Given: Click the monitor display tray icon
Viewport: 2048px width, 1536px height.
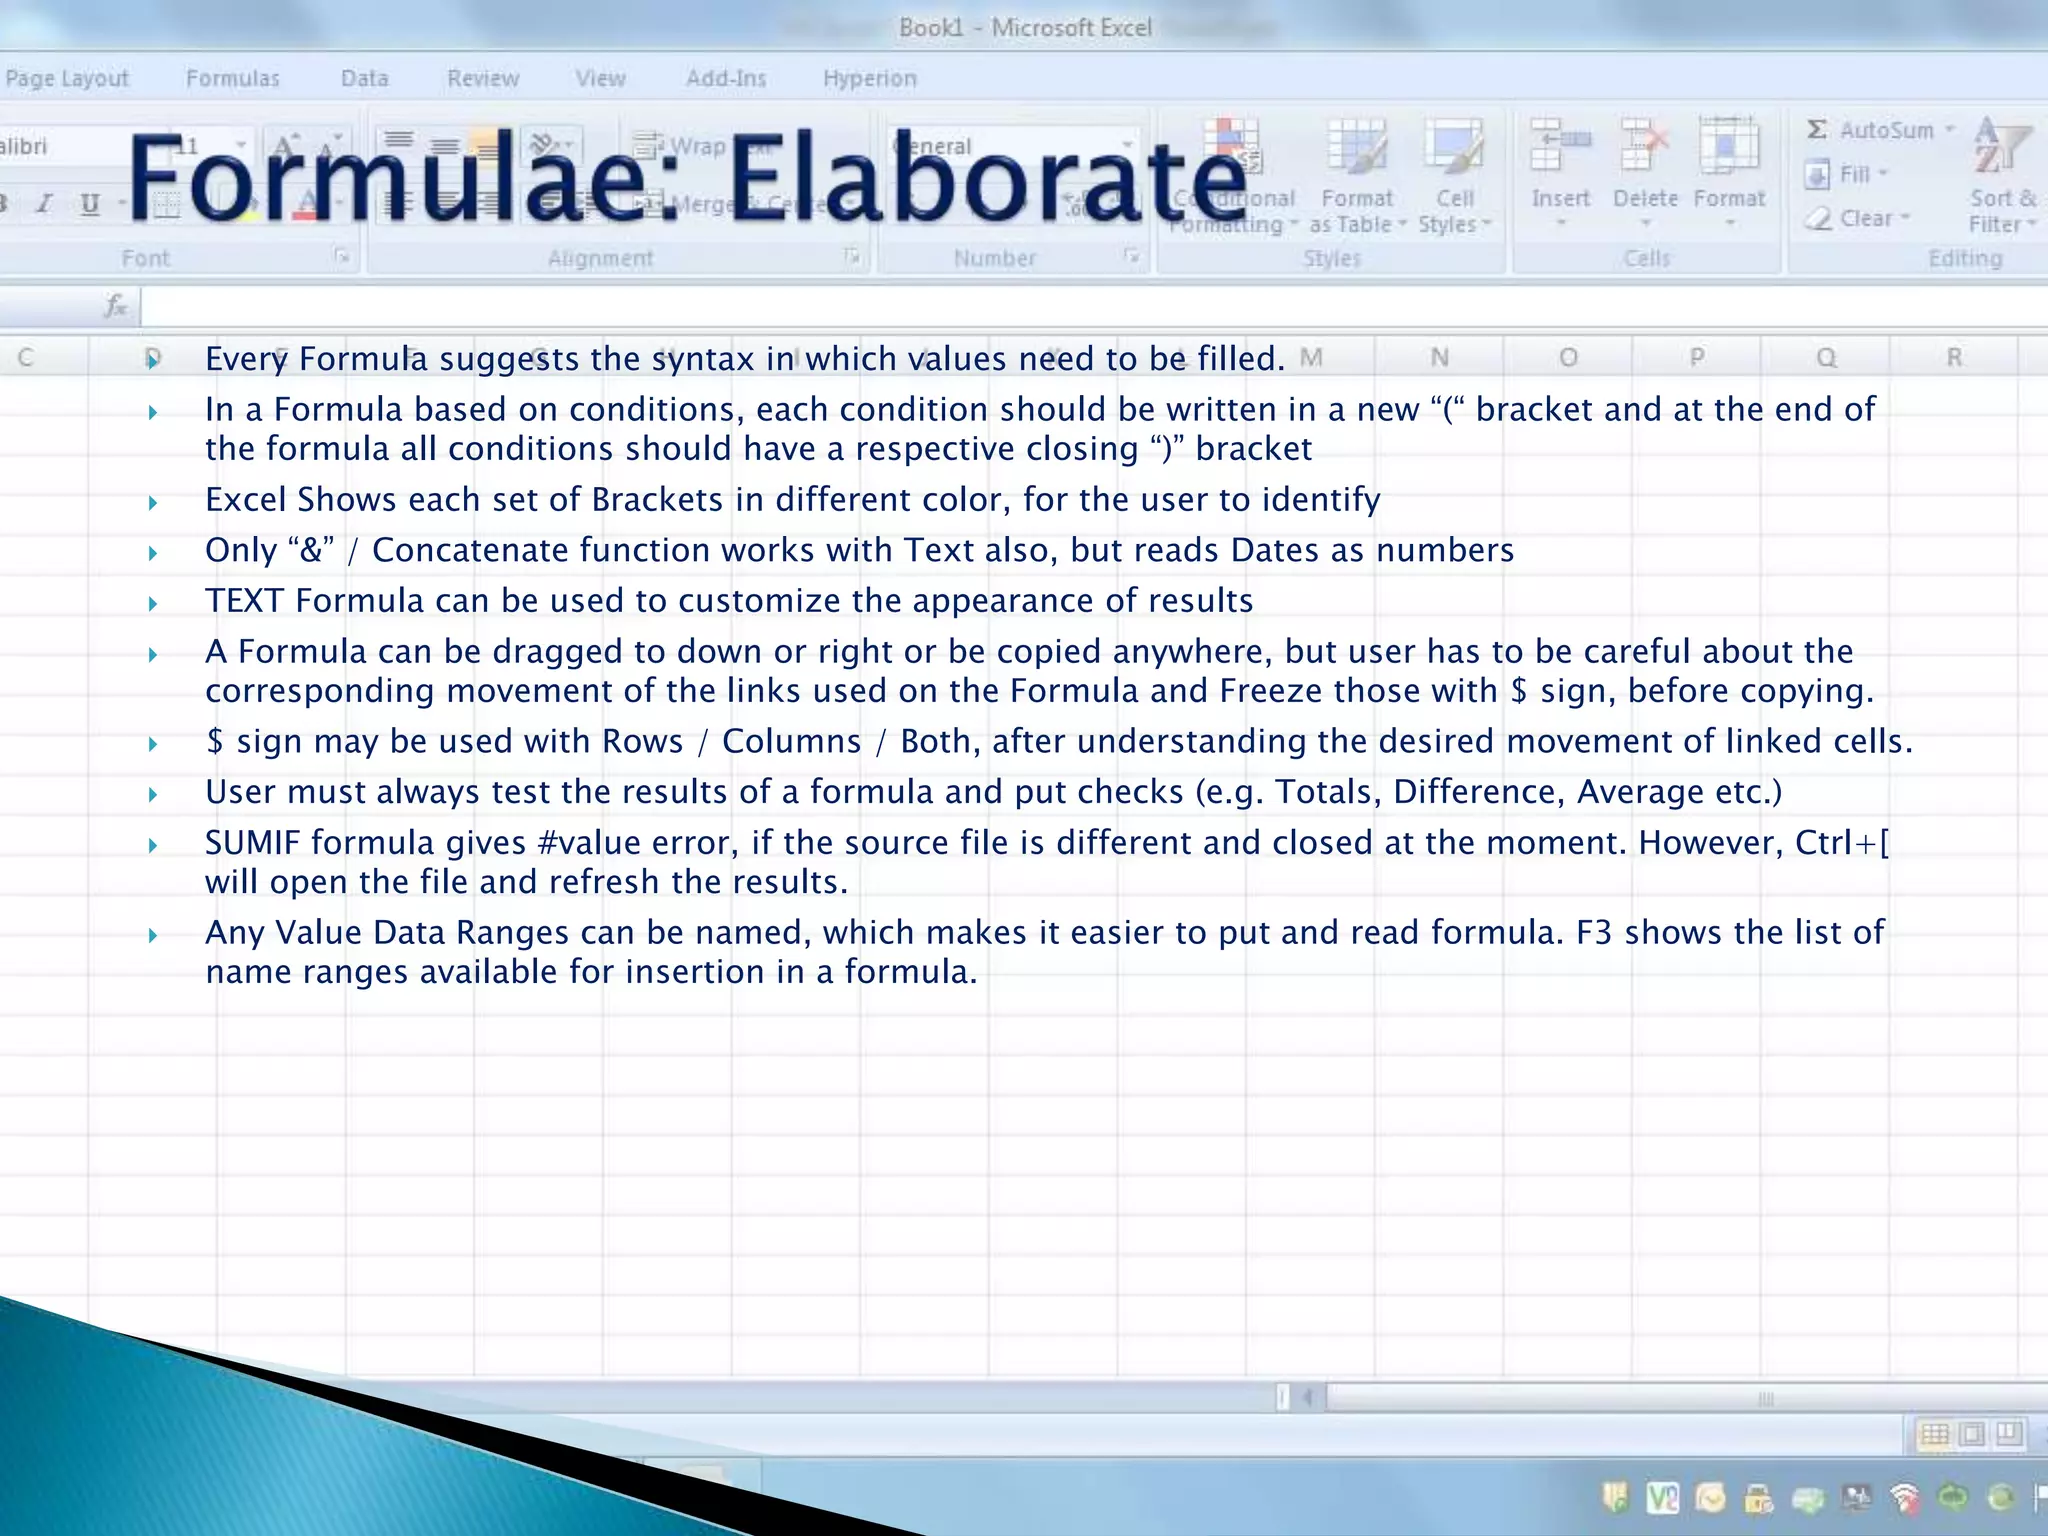Looking at the screenshot, I should (x=1856, y=1498).
